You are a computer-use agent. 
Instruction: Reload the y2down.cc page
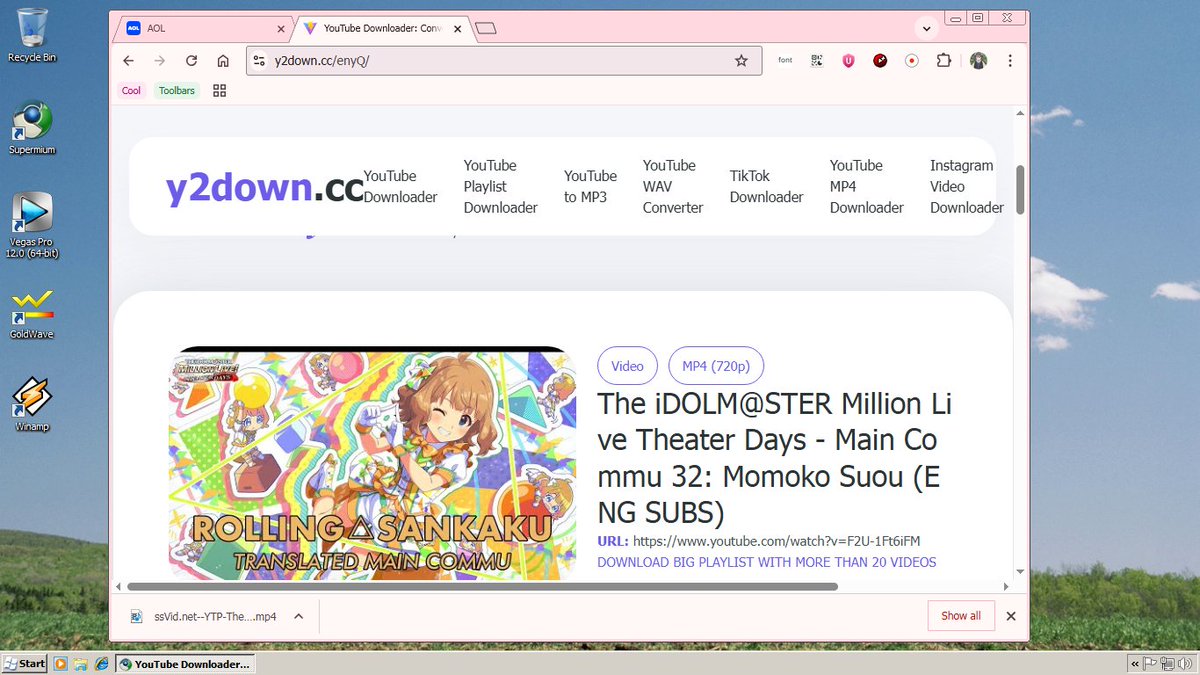click(191, 60)
